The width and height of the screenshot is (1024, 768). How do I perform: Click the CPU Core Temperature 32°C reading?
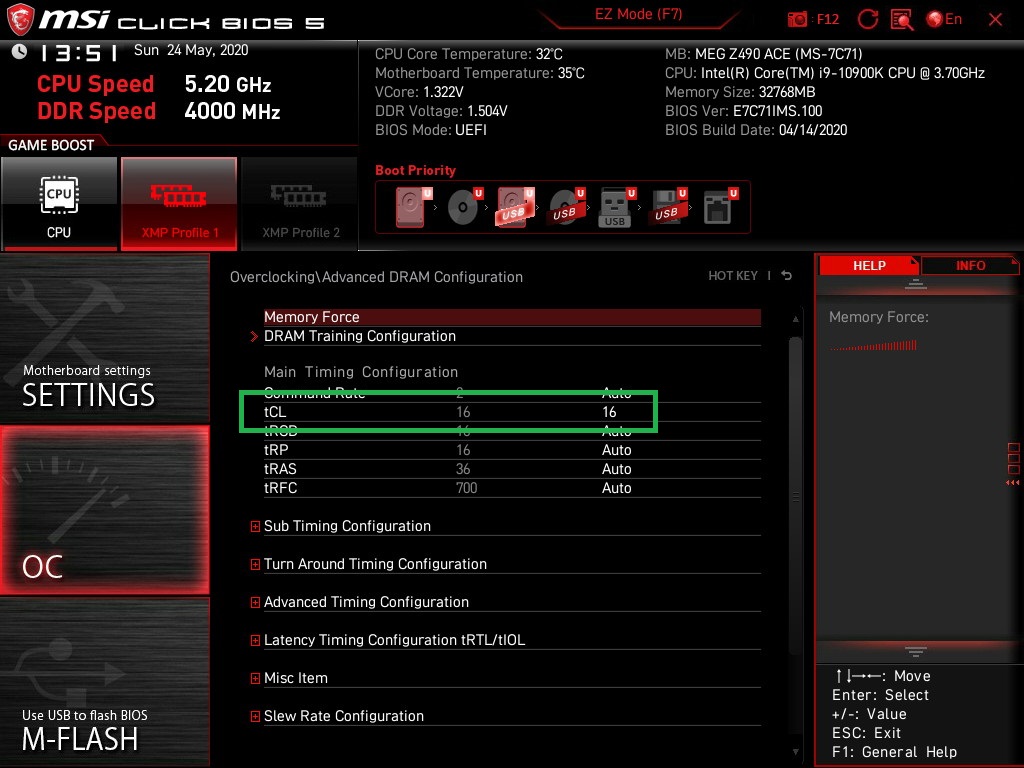[468, 54]
